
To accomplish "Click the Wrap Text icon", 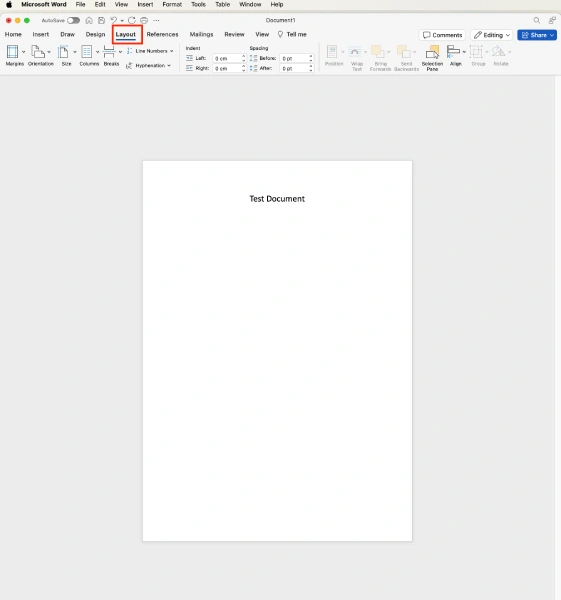I will [x=355, y=52].
